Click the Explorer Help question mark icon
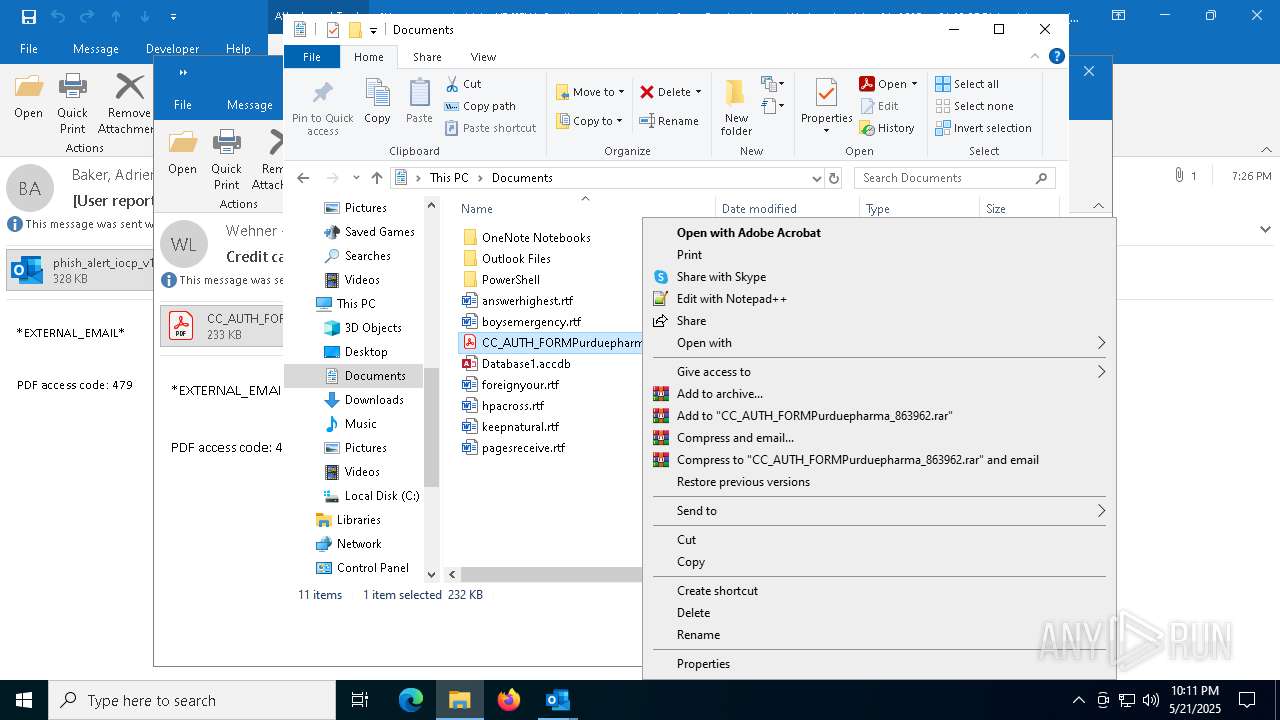The height and width of the screenshot is (720, 1280). click(1056, 57)
